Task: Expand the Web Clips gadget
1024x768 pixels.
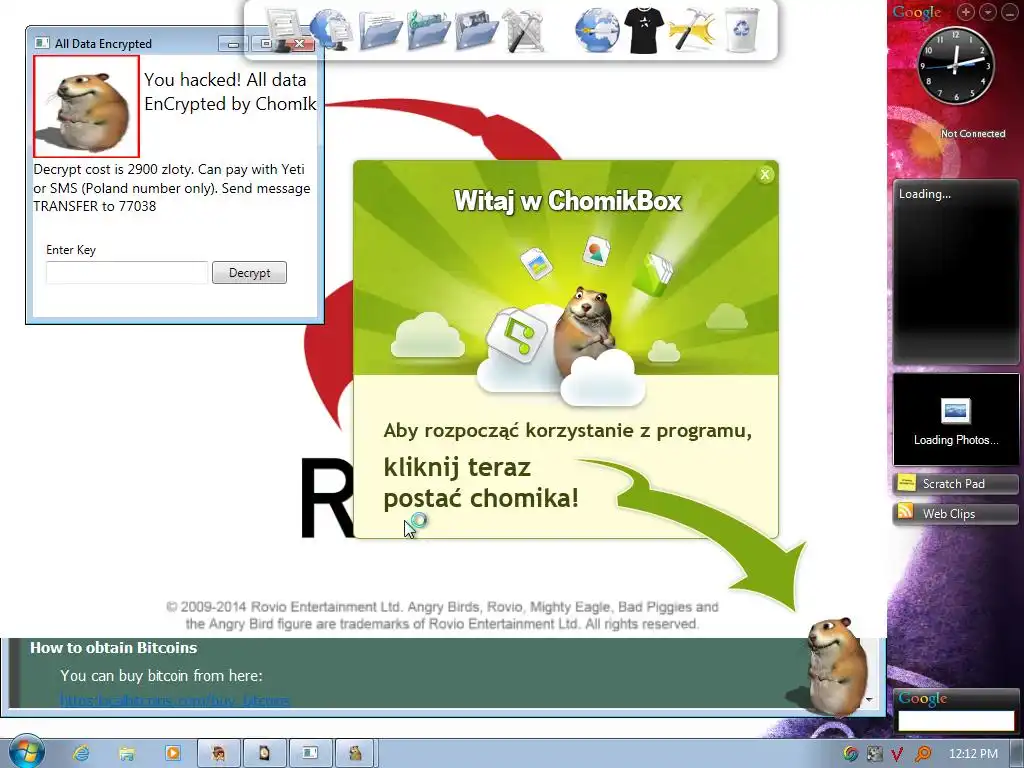Action: [x=955, y=513]
